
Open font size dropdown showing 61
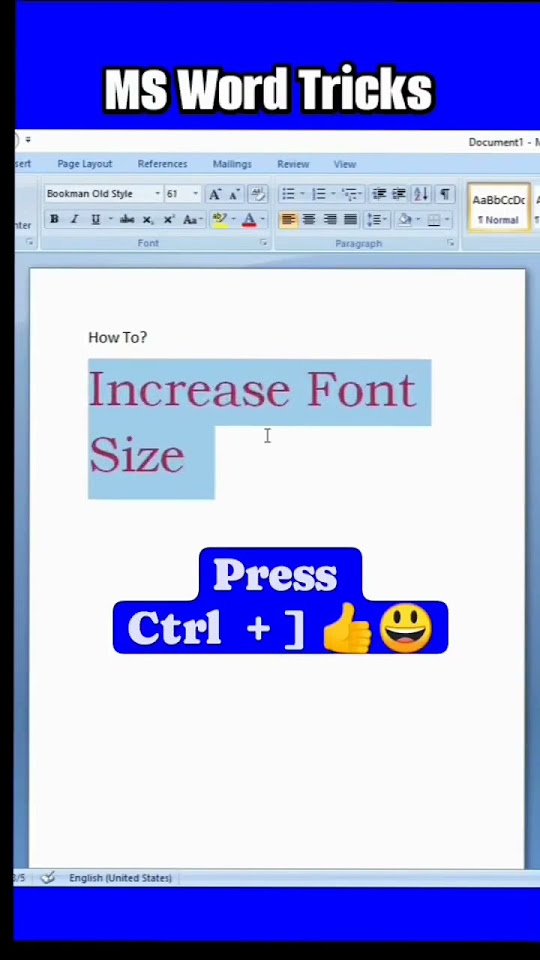196,194
